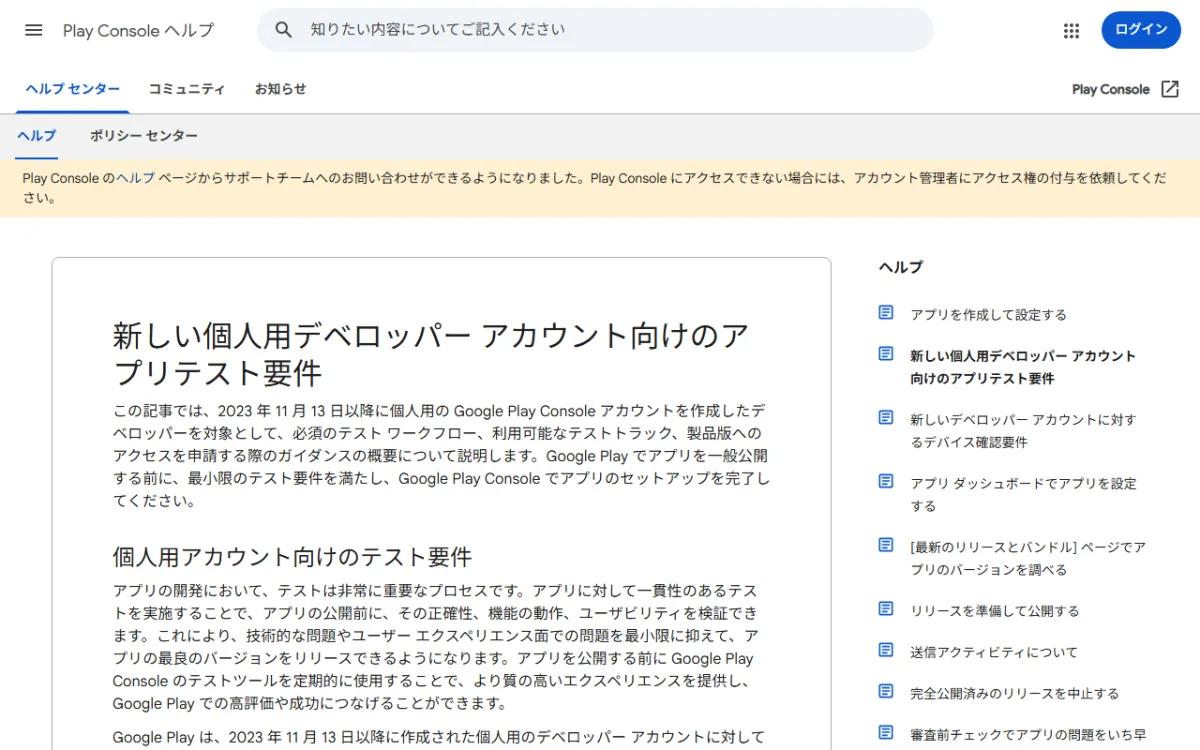
Task: Switch to the ヘルプ センター tab
Action: [x=72, y=89]
